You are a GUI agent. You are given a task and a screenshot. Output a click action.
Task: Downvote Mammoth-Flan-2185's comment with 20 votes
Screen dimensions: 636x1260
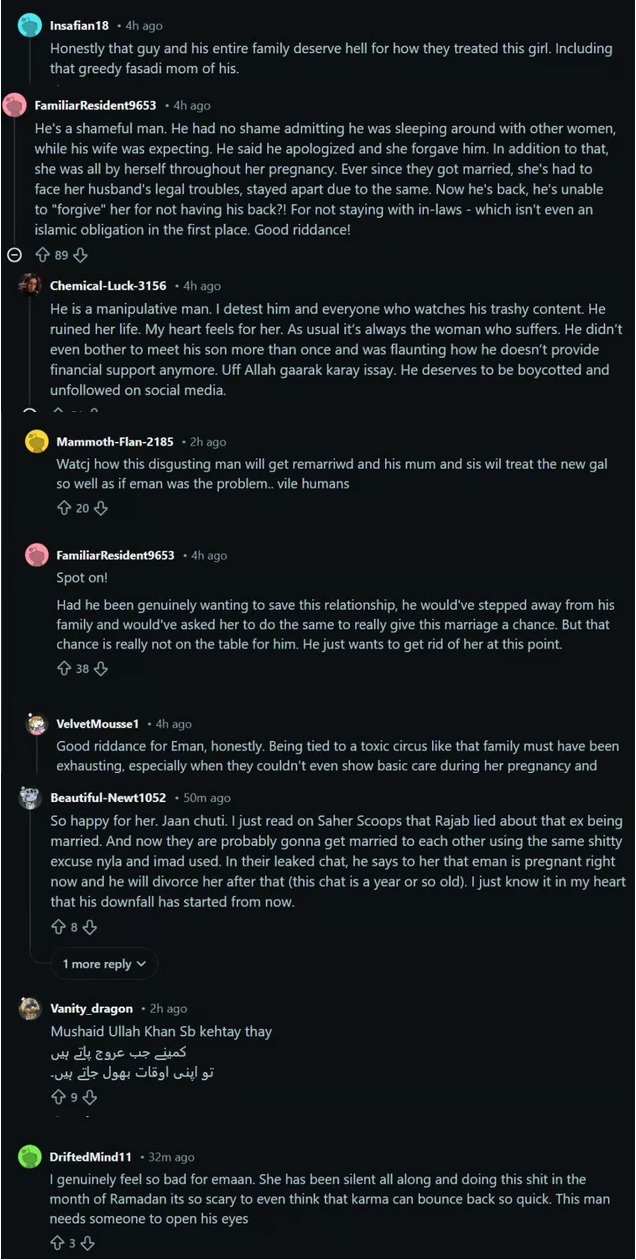100,508
